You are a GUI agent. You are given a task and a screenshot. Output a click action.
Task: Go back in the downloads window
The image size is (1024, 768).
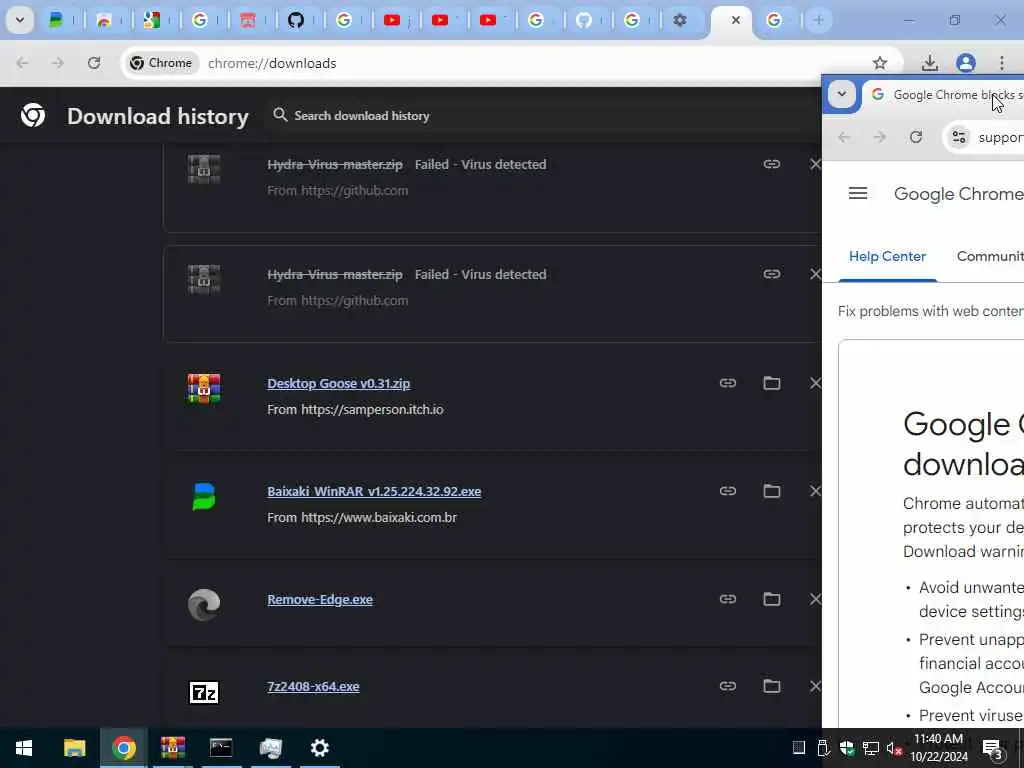(x=22, y=63)
